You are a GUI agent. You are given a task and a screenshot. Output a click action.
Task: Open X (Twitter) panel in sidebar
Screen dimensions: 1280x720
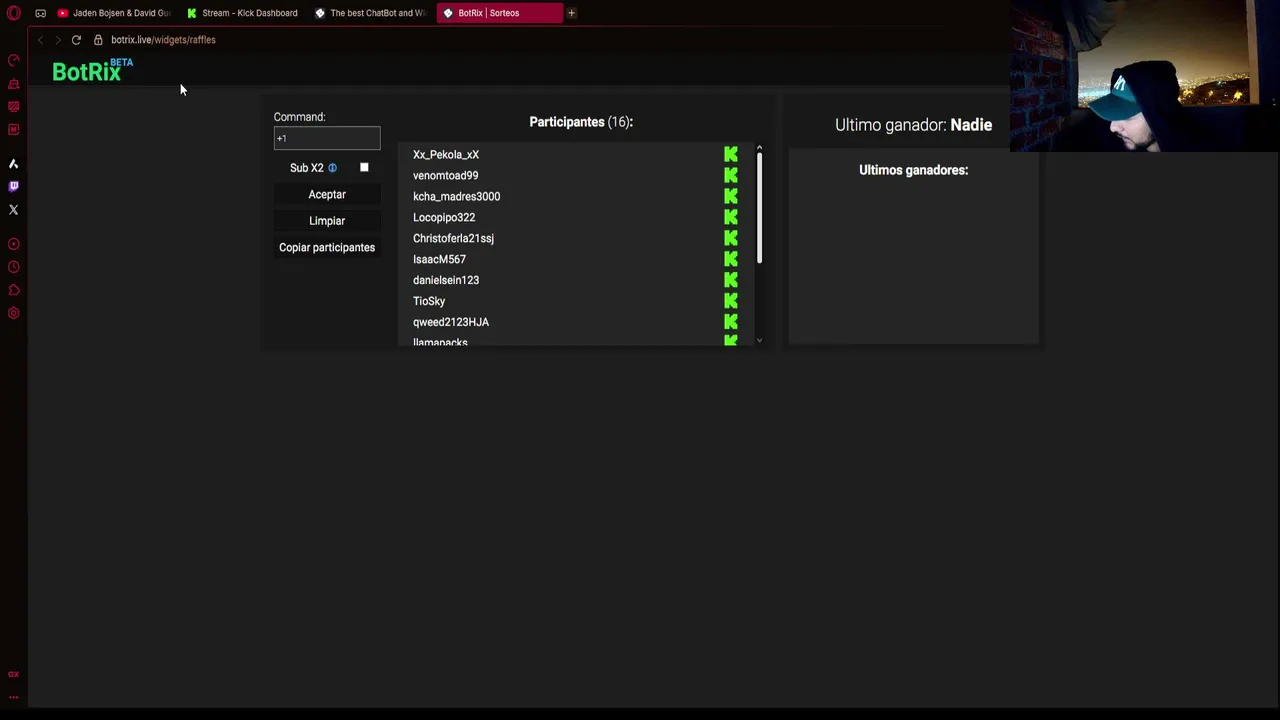[x=13, y=210]
